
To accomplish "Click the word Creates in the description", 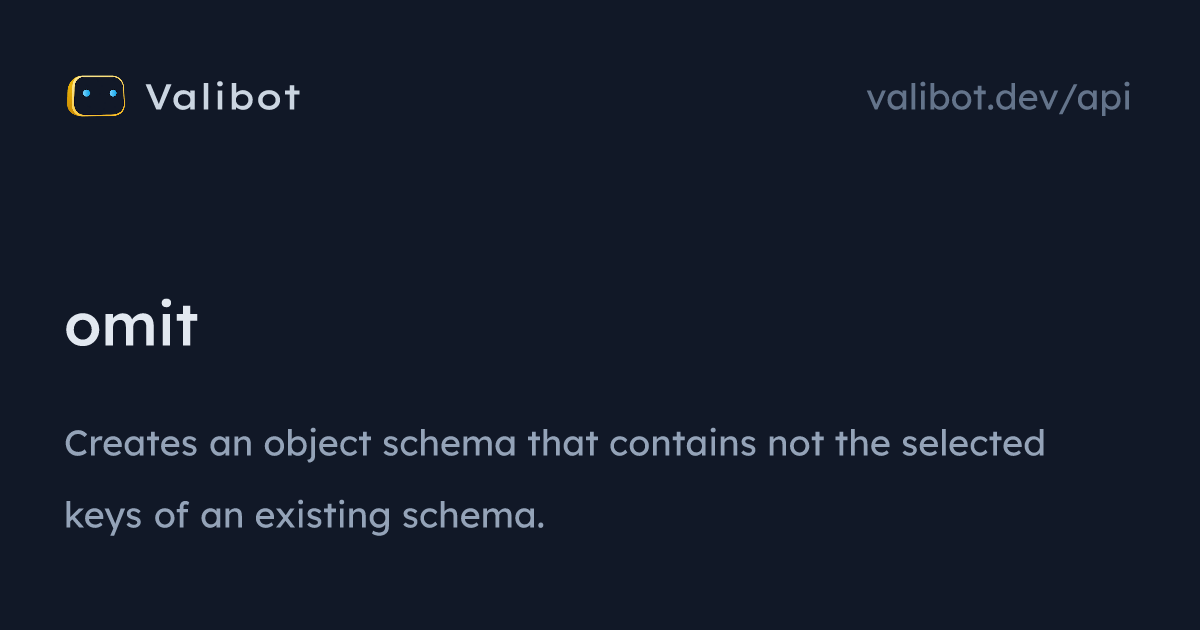I will [131, 442].
